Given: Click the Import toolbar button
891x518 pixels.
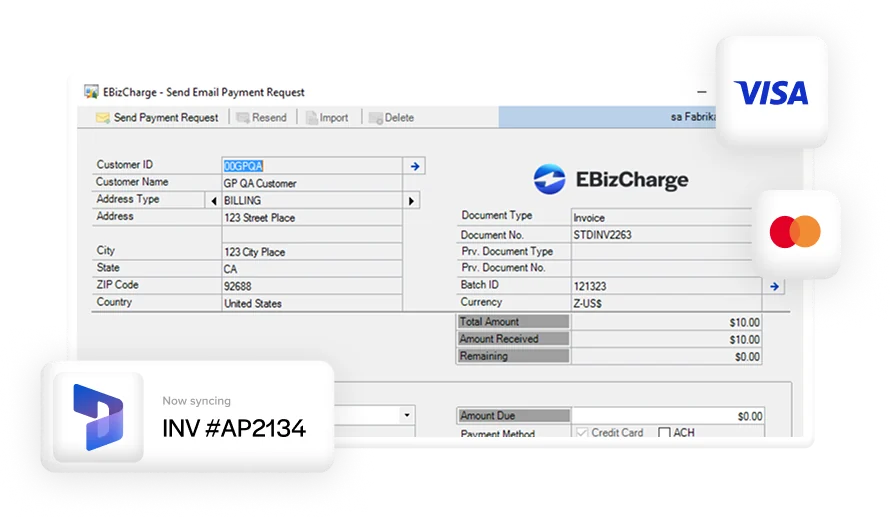Looking at the screenshot, I should coord(327,118).
